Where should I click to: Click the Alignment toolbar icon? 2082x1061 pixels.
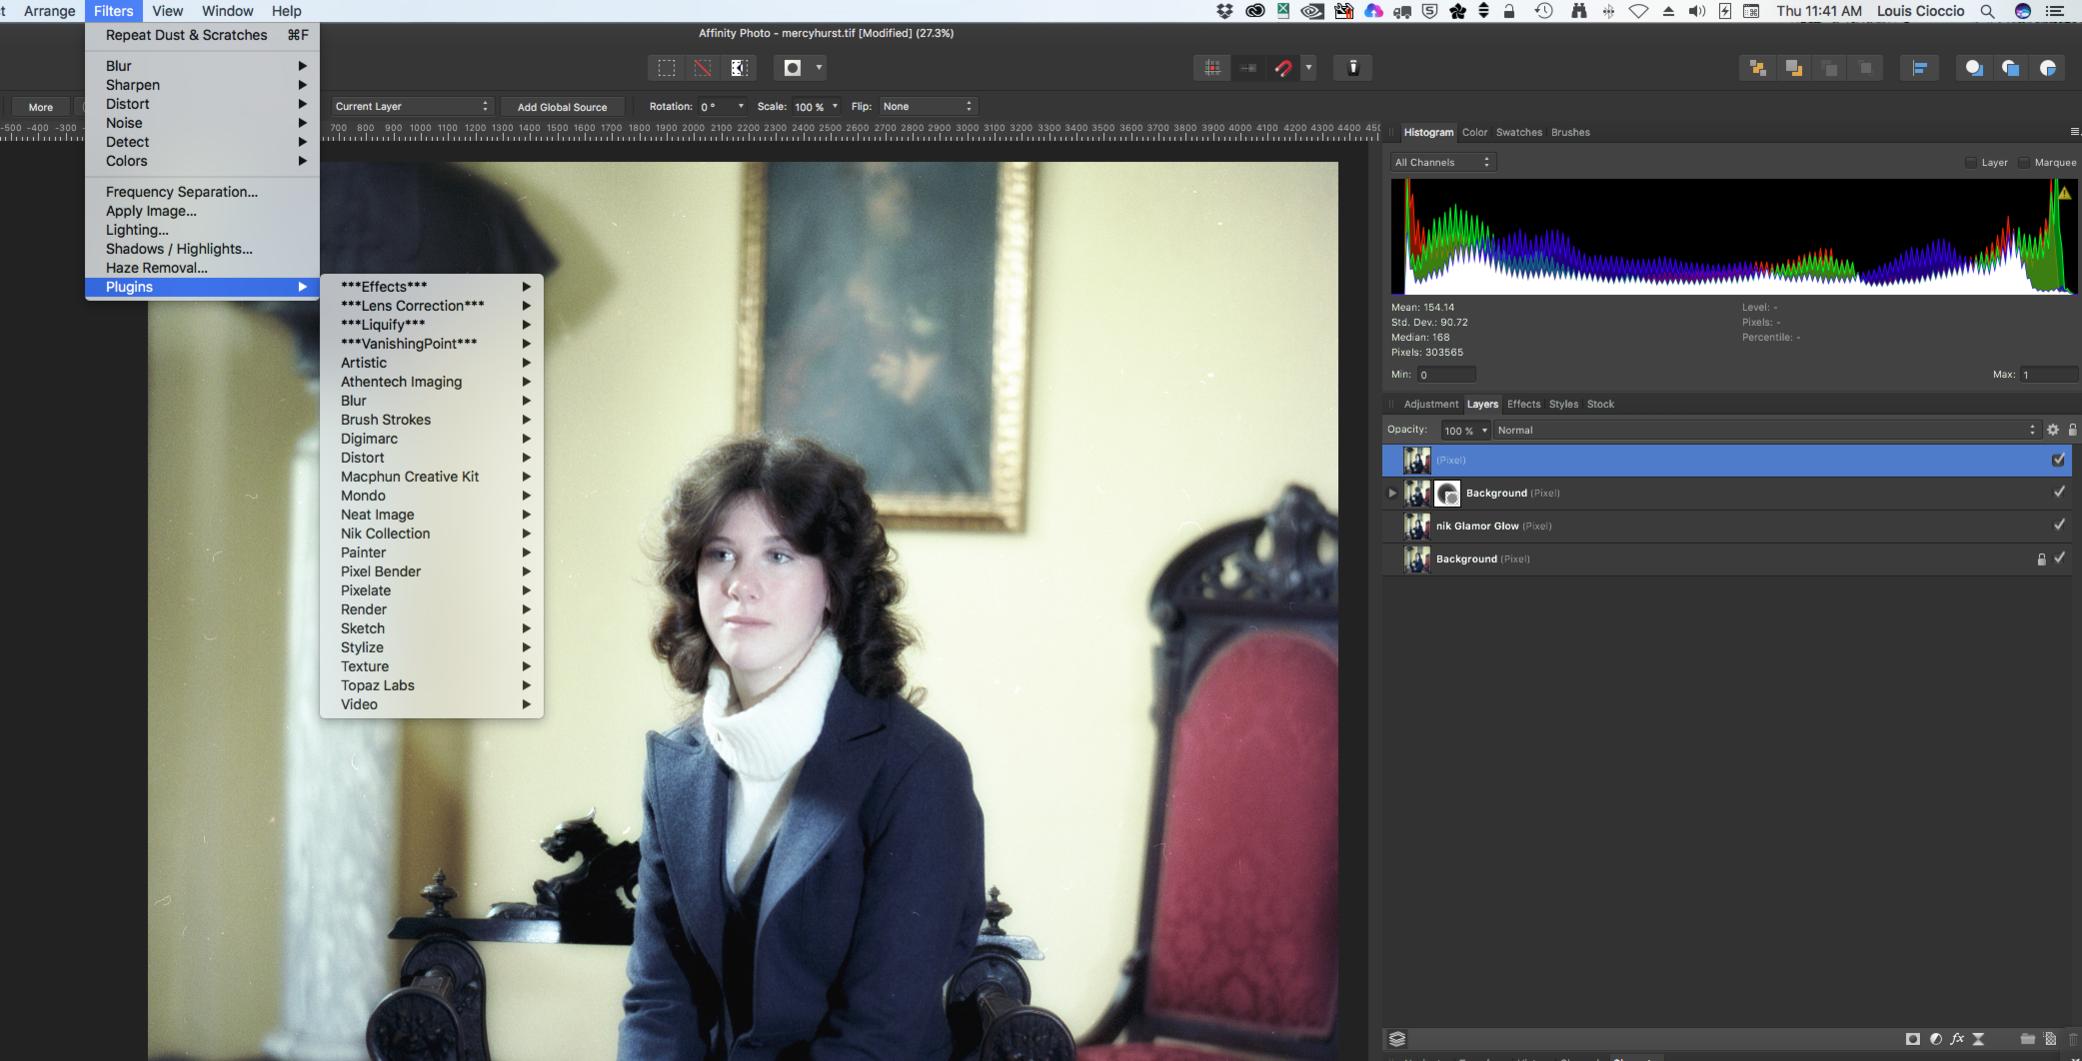1919,68
